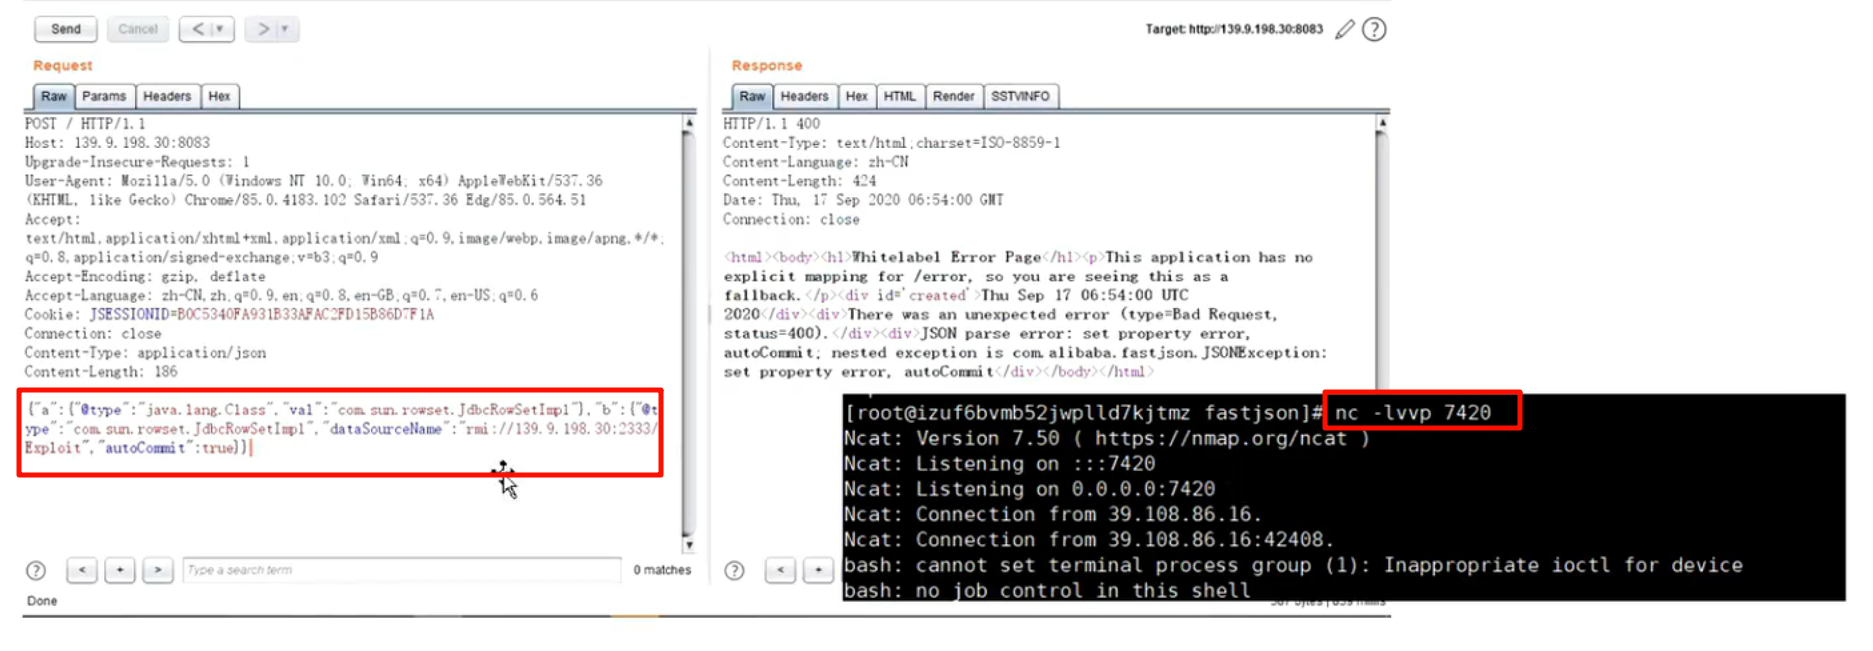The width and height of the screenshot is (1873, 651).
Task: Click the 'Done' status text
Action: click(42, 601)
